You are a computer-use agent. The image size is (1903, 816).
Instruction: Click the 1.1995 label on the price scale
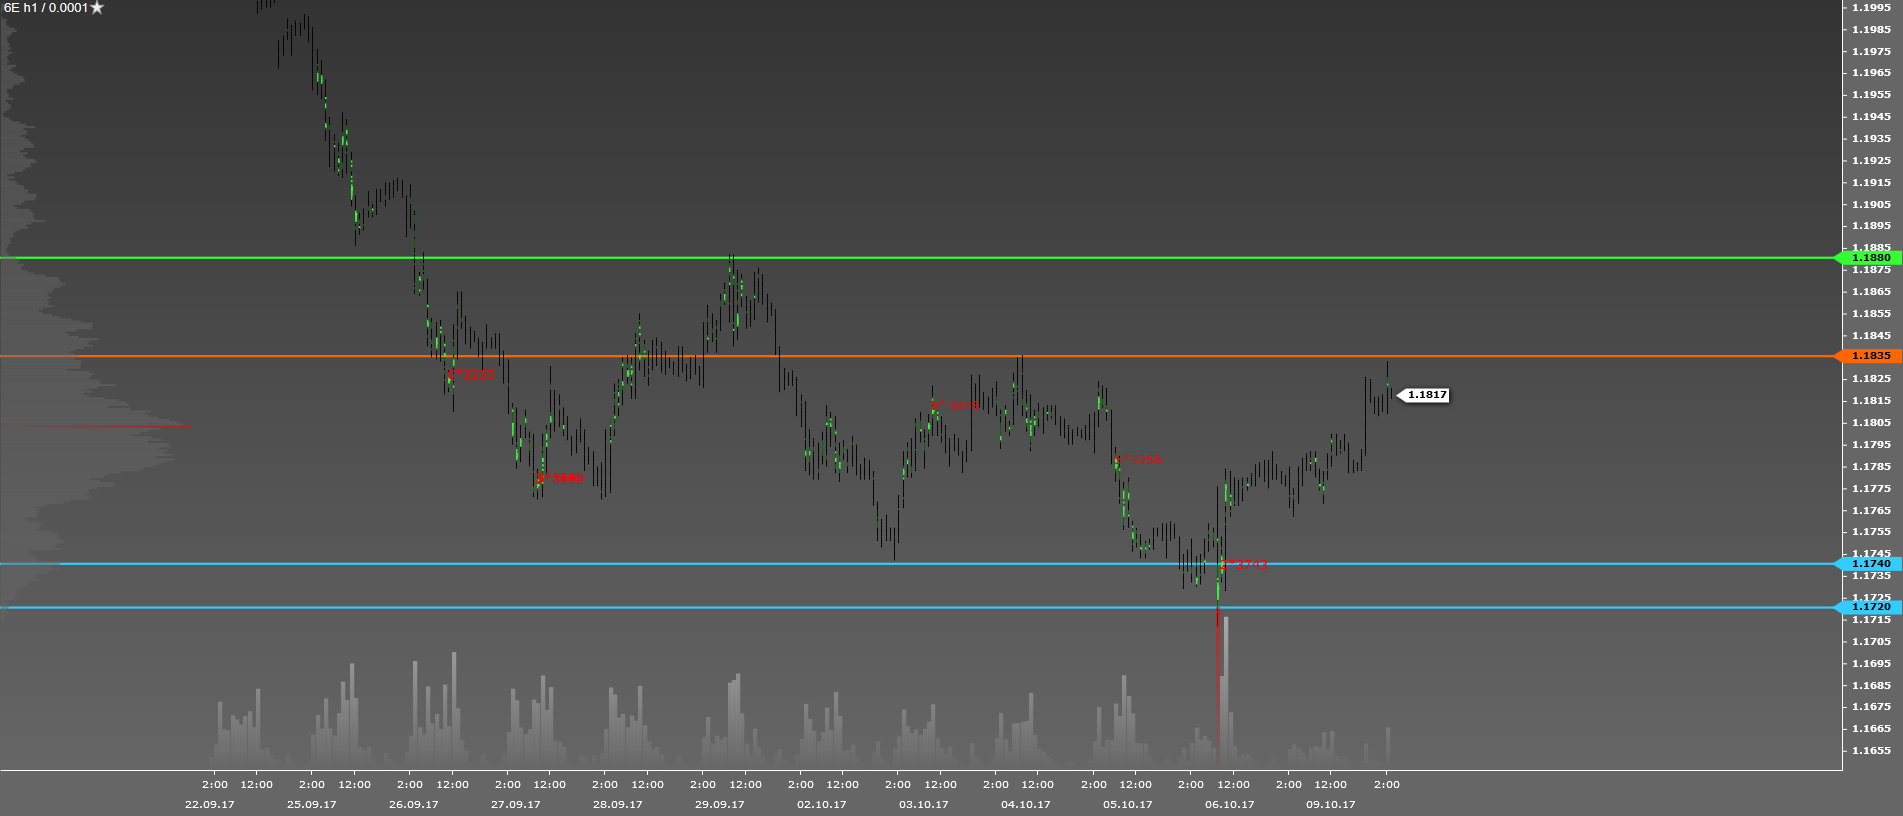[1871, 8]
